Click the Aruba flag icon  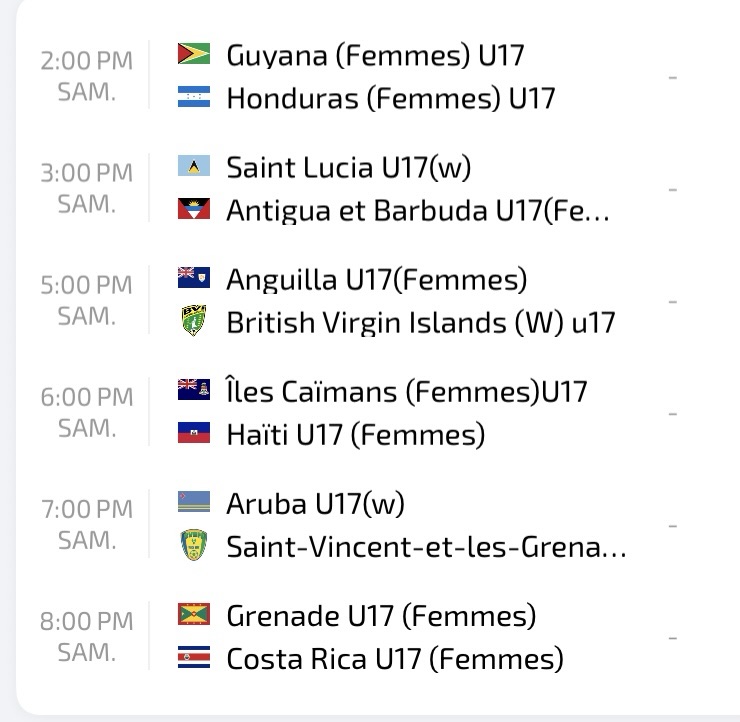coord(193,502)
